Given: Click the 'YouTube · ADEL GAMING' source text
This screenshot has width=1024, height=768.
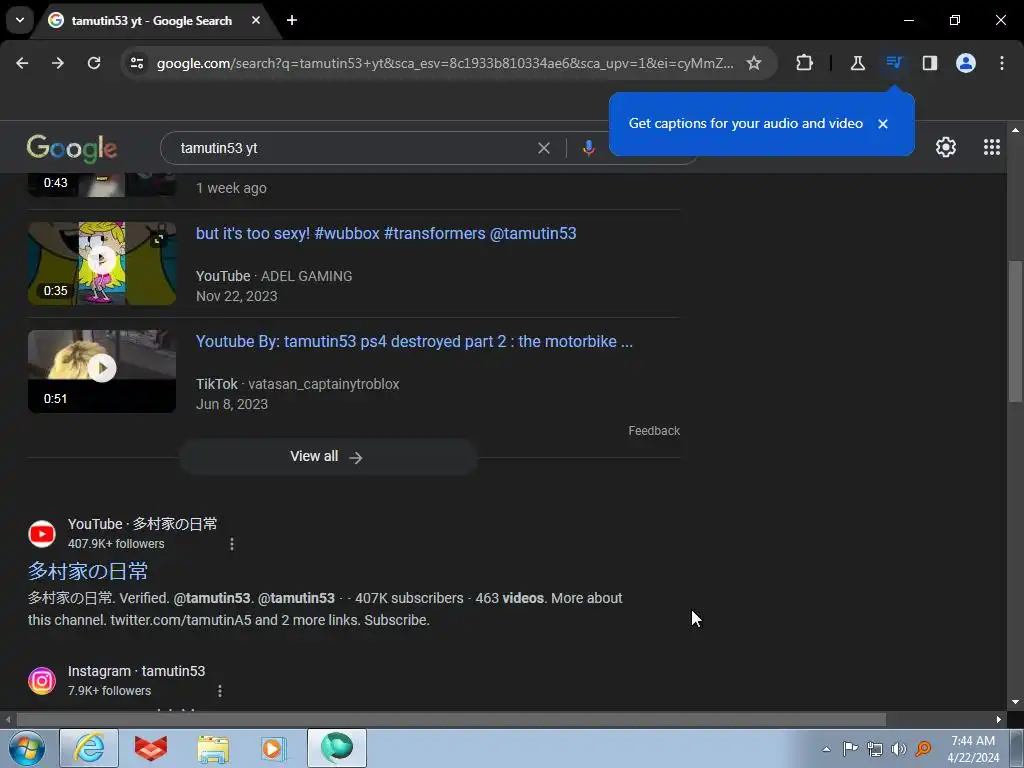Looking at the screenshot, I should [274, 276].
